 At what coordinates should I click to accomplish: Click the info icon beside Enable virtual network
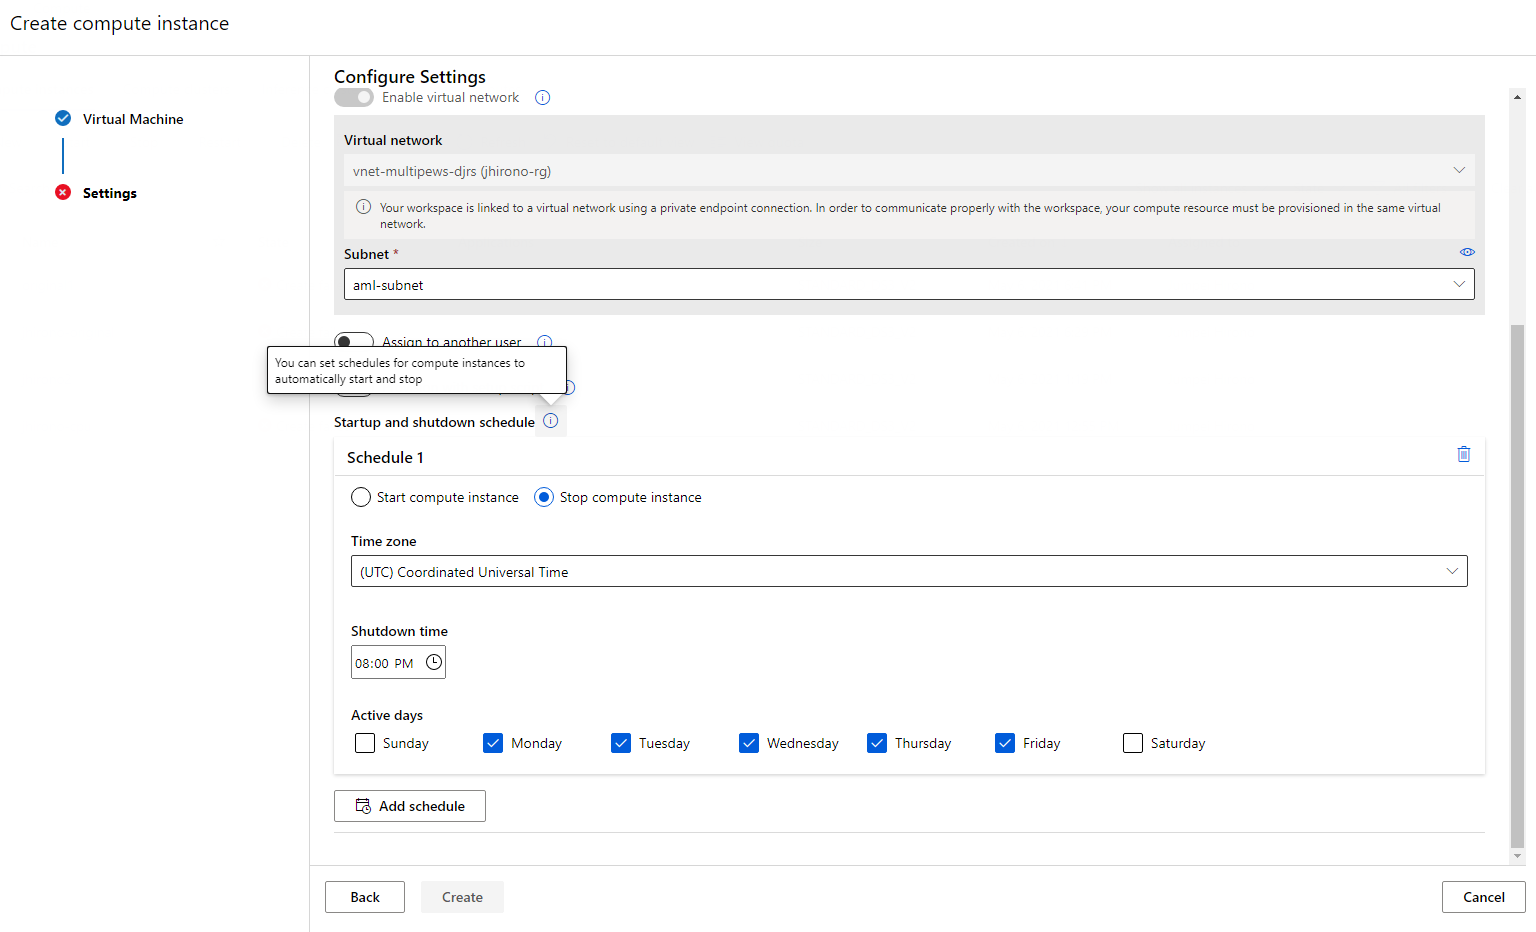542,97
